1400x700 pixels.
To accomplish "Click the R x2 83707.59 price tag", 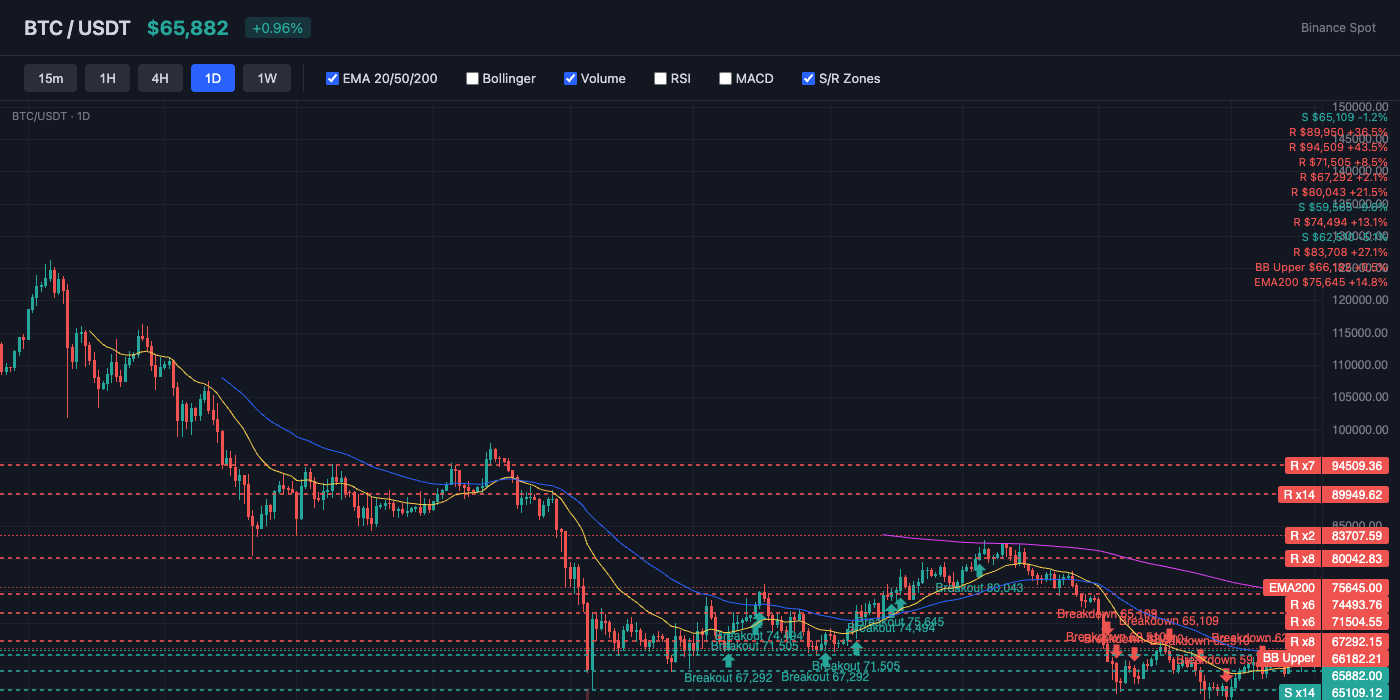I will click(1338, 535).
